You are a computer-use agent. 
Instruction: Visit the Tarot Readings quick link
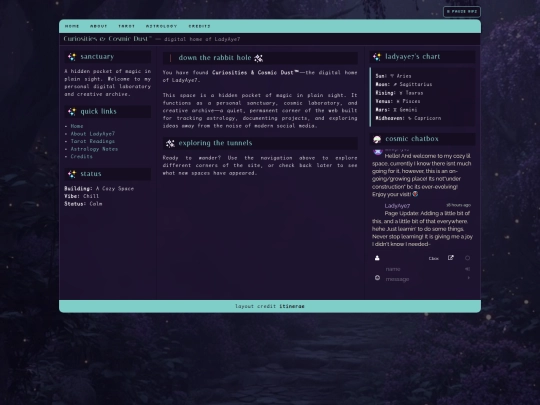pos(93,141)
